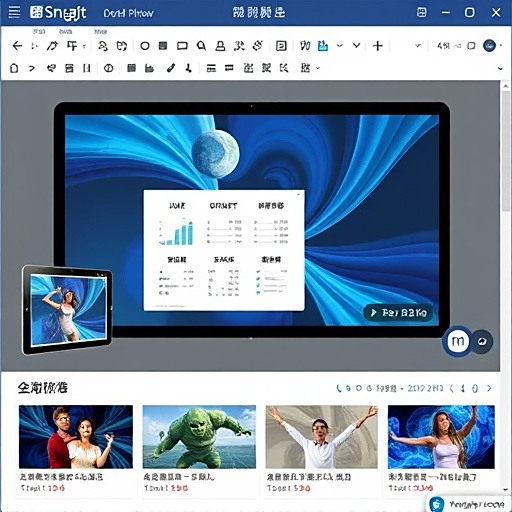Click the scroll-up arrow of the canvas scrollbar
This screenshot has height=512, width=512.
click(x=506, y=85)
